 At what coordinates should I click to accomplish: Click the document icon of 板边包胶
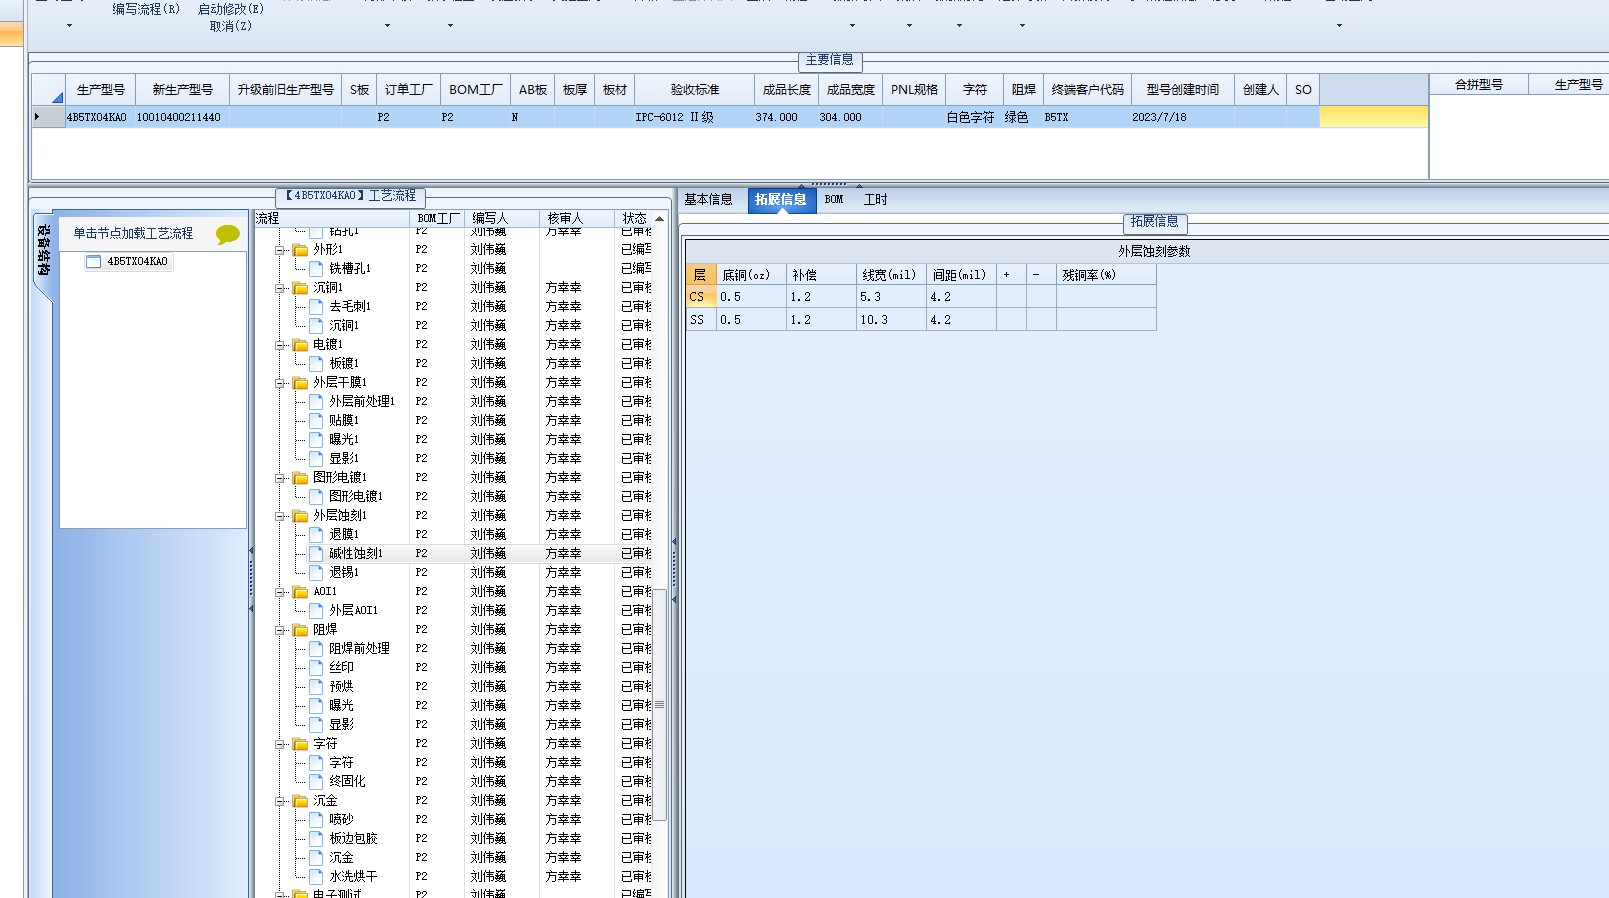[x=317, y=839]
